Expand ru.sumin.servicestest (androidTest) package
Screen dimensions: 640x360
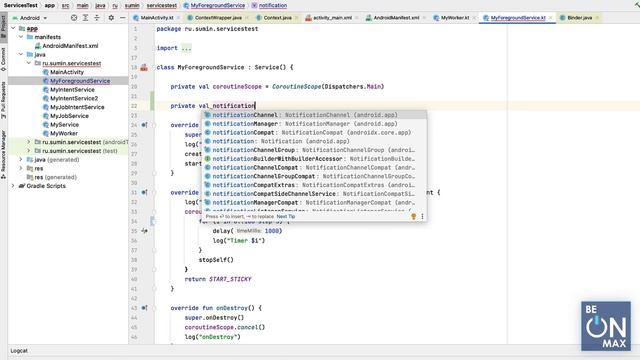(29, 142)
